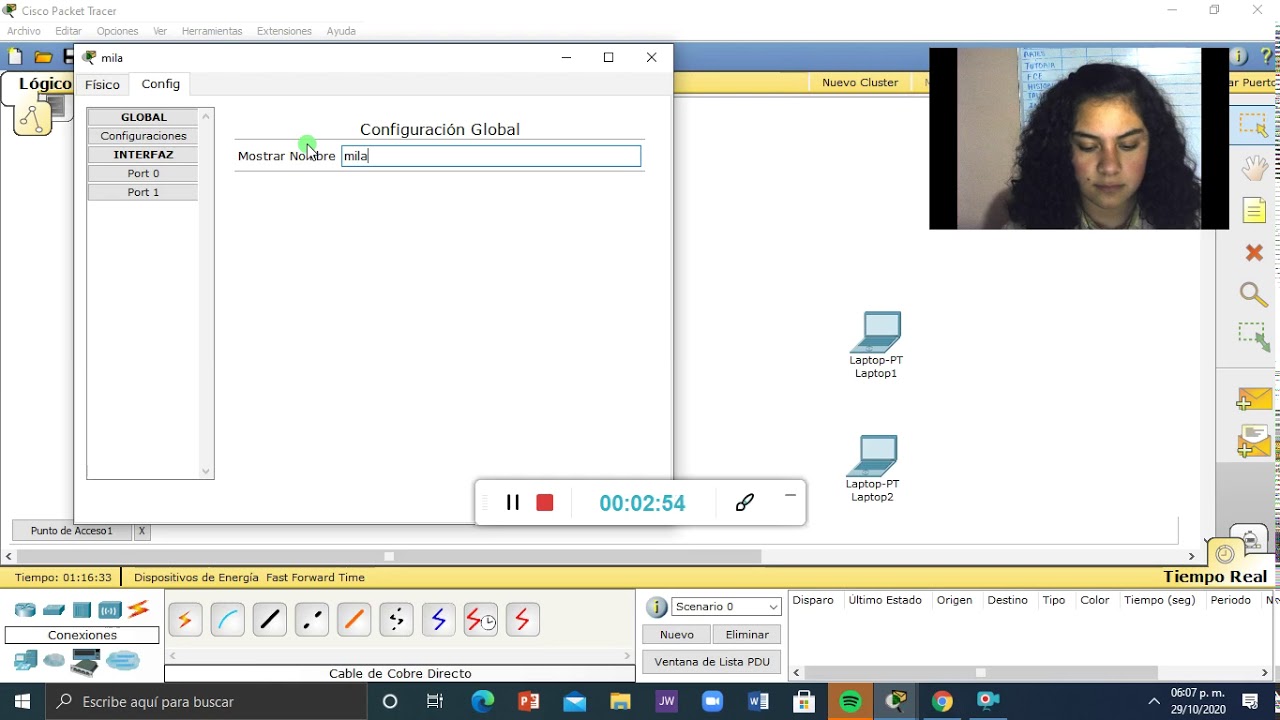
Task: Open the Ventana de Lista PDU
Action: (712, 662)
